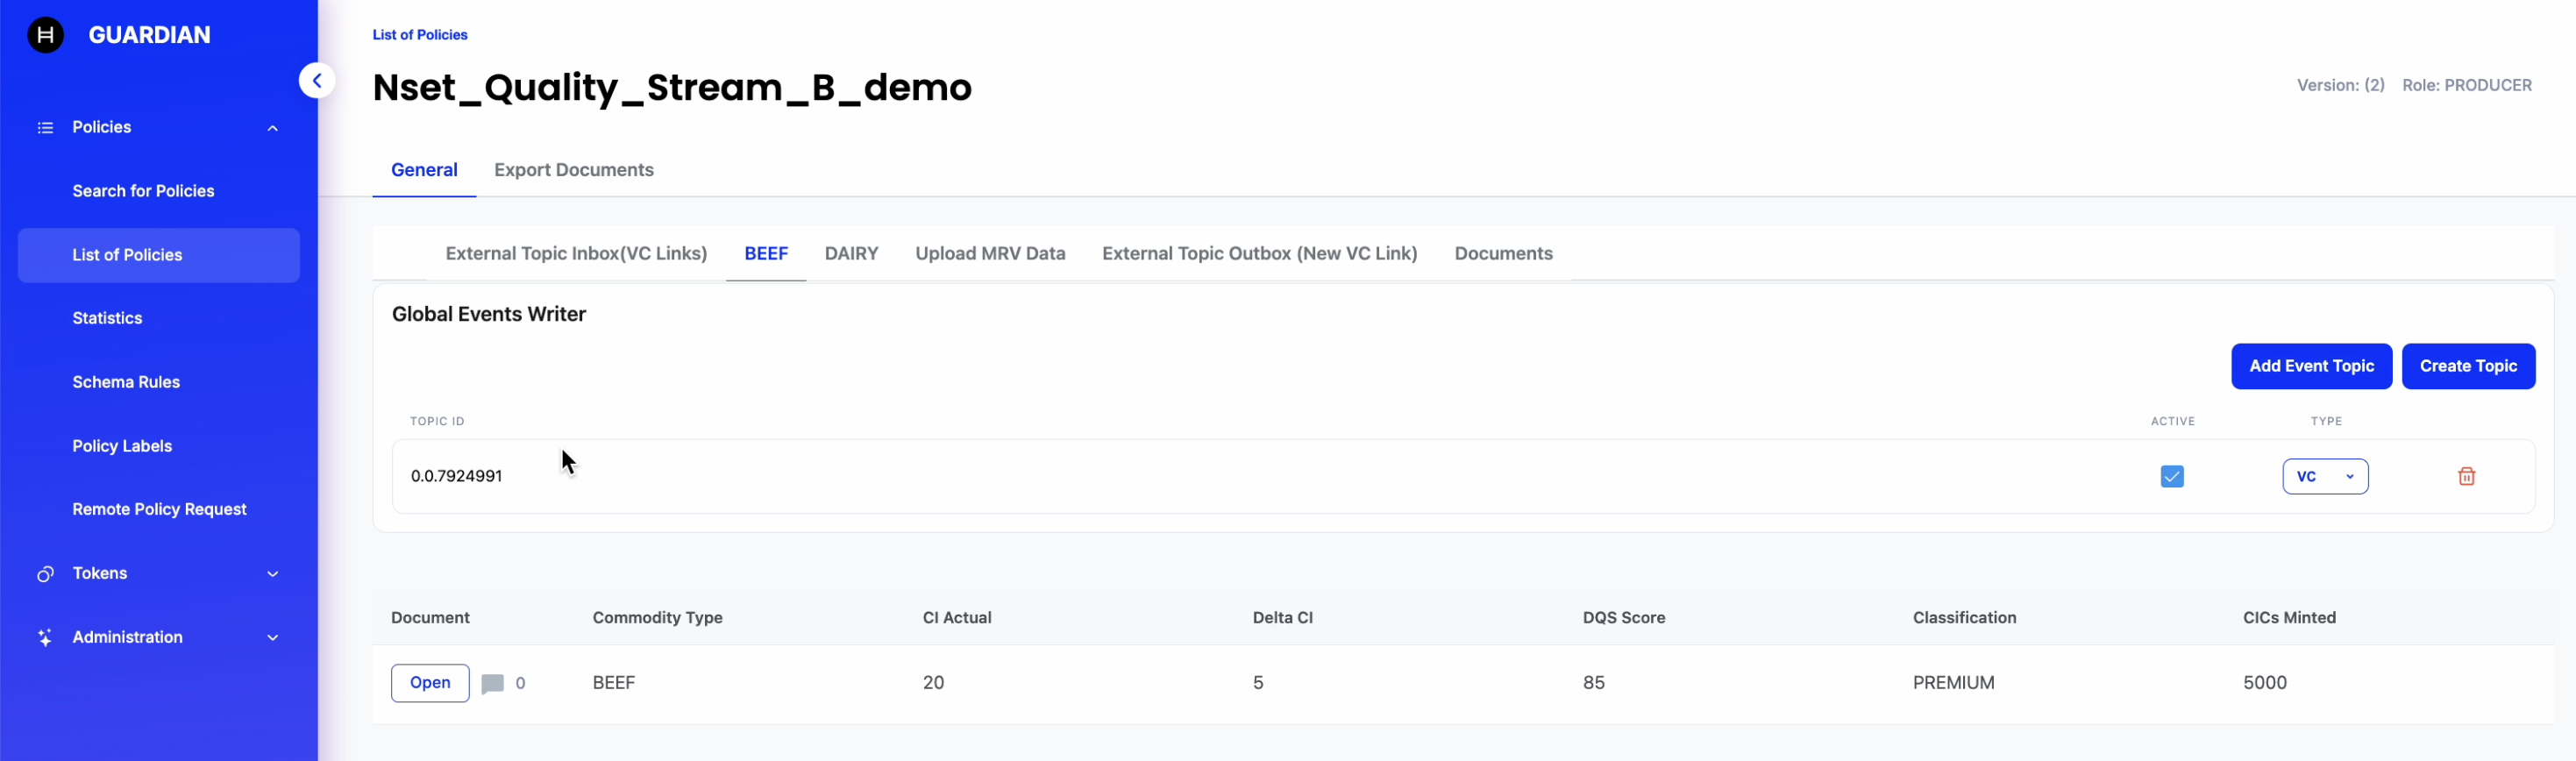2576x761 pixels.
Task: Click the comment bubble icon in BEEF row
Action: [492, 684]
